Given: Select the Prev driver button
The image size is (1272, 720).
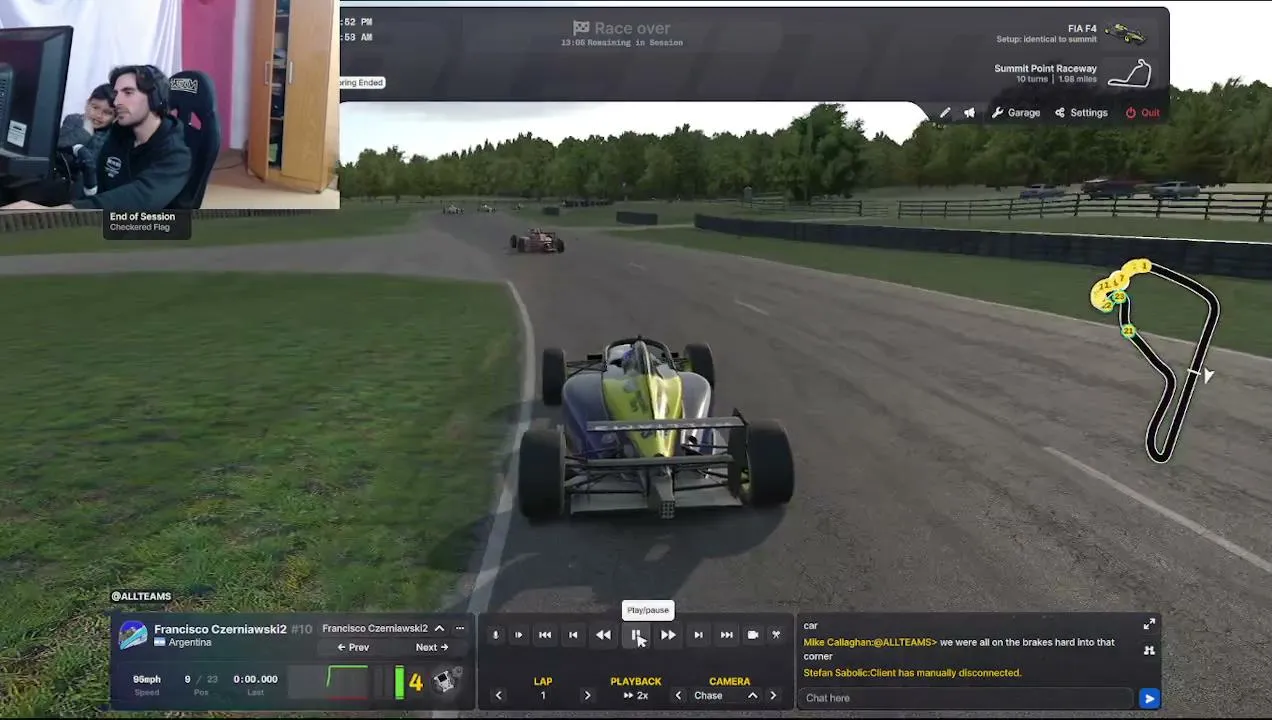Looking at the screenshot, I should [x=353, y=647].
